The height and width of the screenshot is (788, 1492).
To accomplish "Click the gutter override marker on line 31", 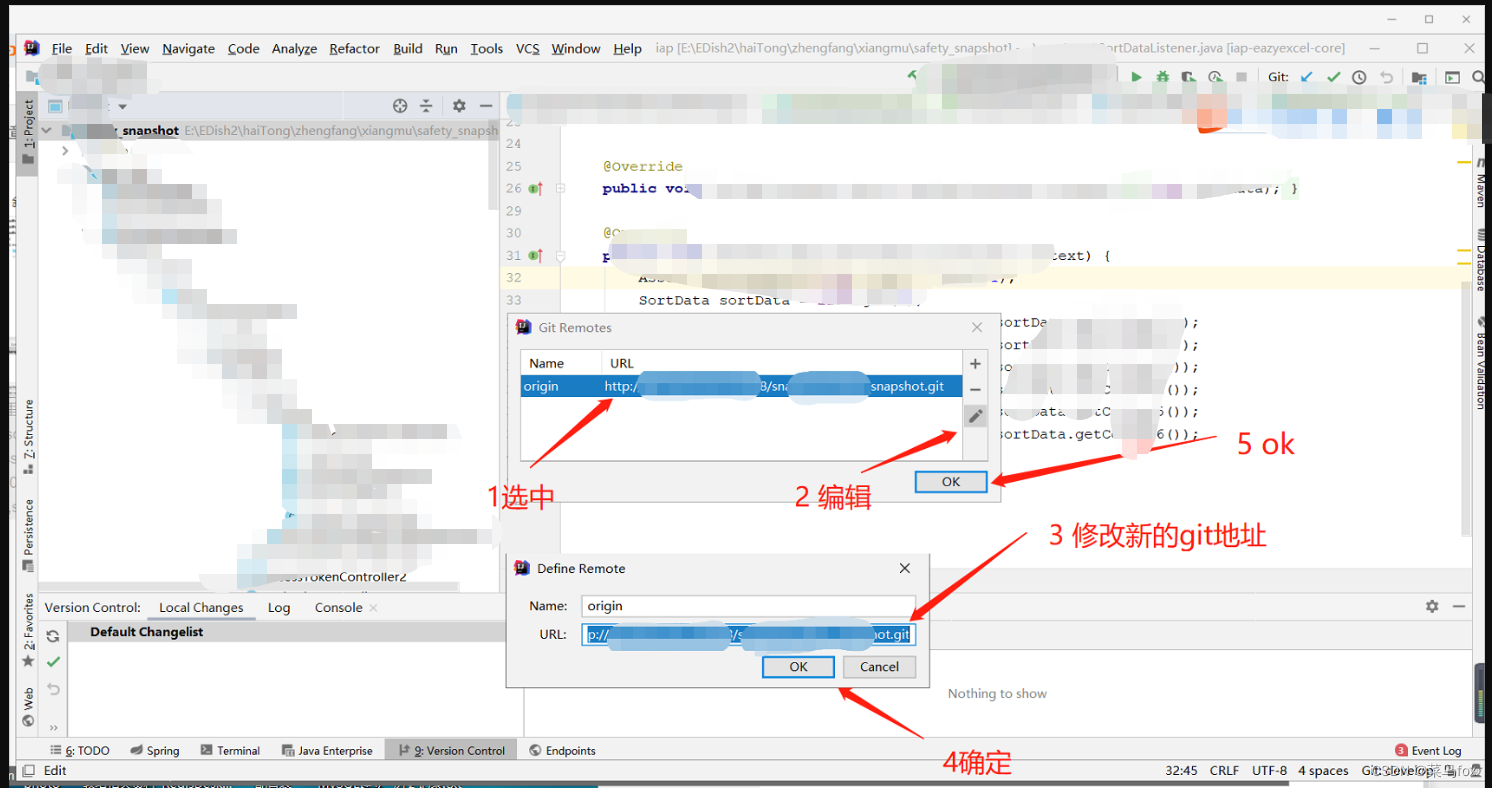I will 535,255.
